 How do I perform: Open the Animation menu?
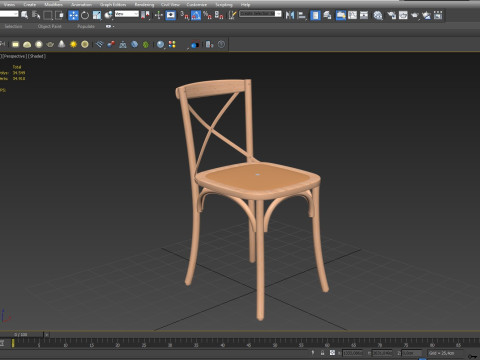(81, 5)
